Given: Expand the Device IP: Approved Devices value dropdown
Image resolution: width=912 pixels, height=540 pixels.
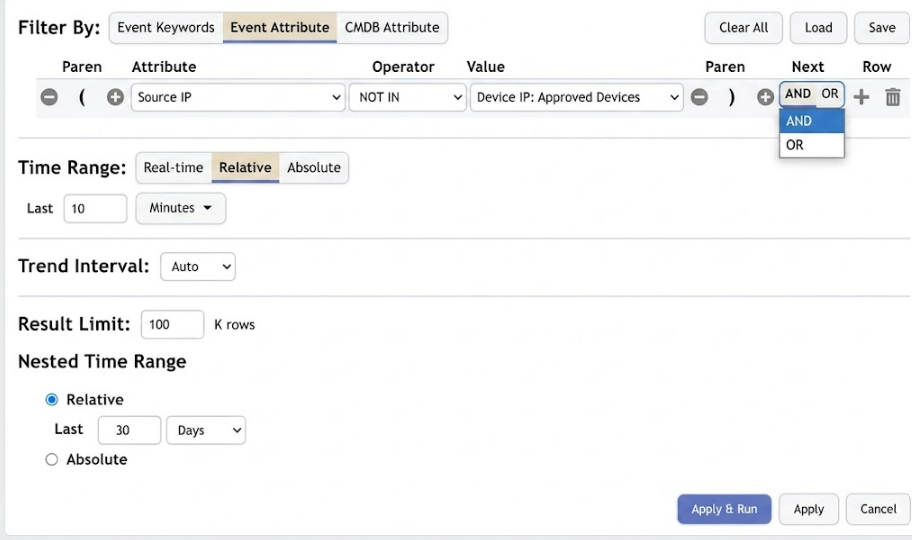Looking at the screenshot, I should pyautogui.click(x=576, y=97).
